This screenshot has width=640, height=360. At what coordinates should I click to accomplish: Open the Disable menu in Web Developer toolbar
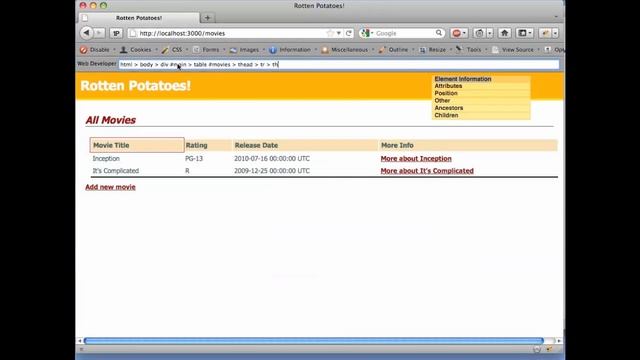coord(96,50)
